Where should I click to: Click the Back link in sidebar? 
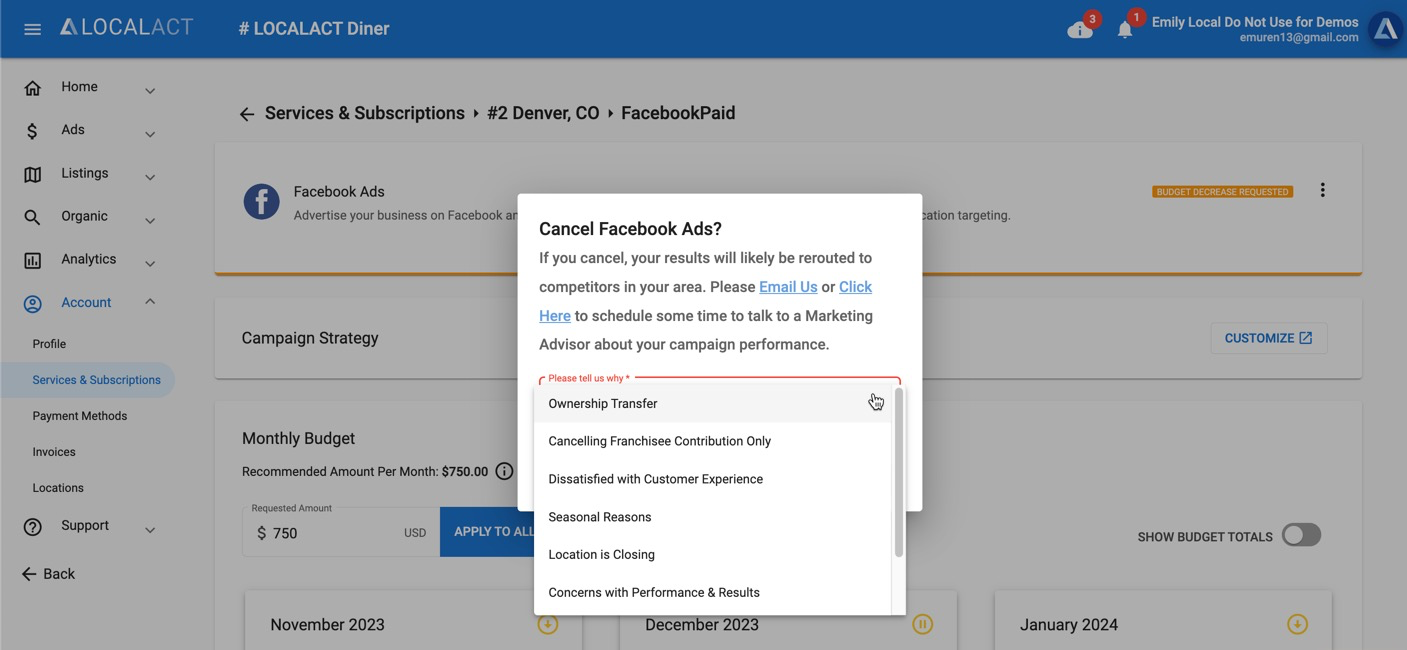pos(48,574)
